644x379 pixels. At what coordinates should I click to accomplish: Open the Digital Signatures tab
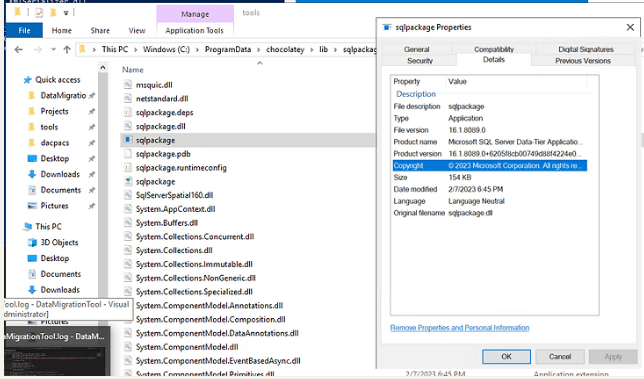[586, 49]
